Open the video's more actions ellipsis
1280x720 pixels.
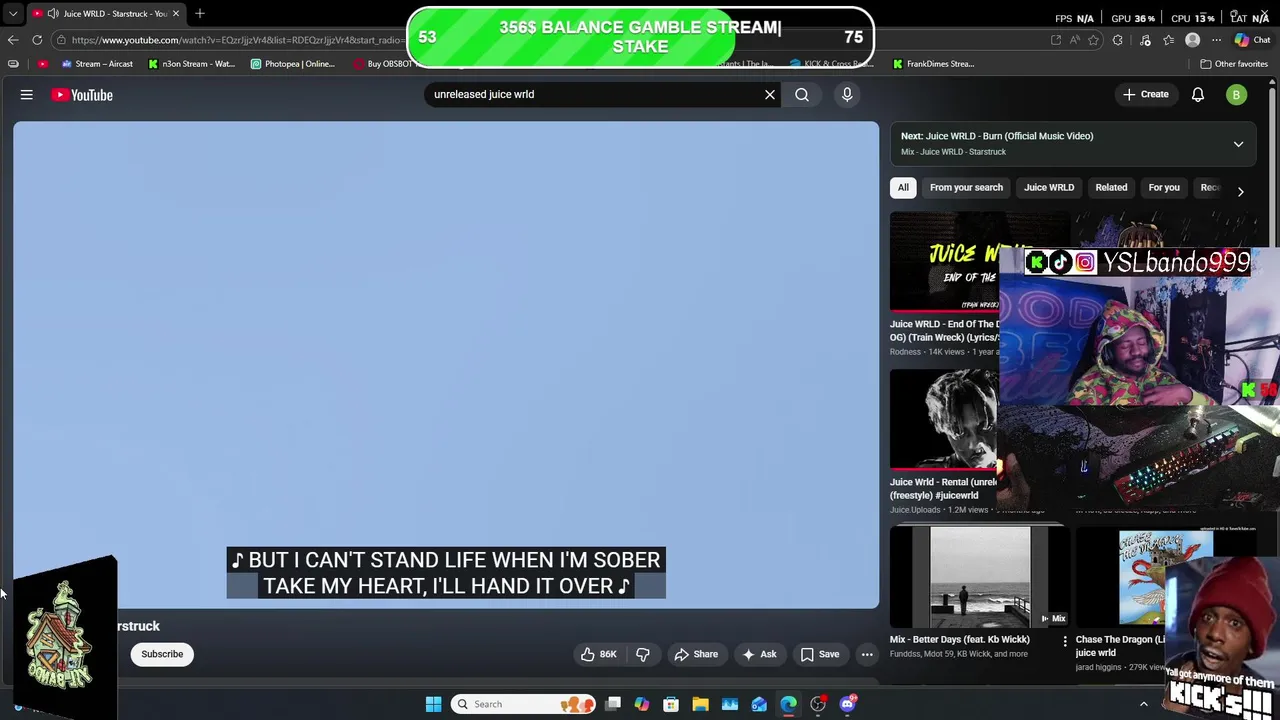(x=867, y=654)
